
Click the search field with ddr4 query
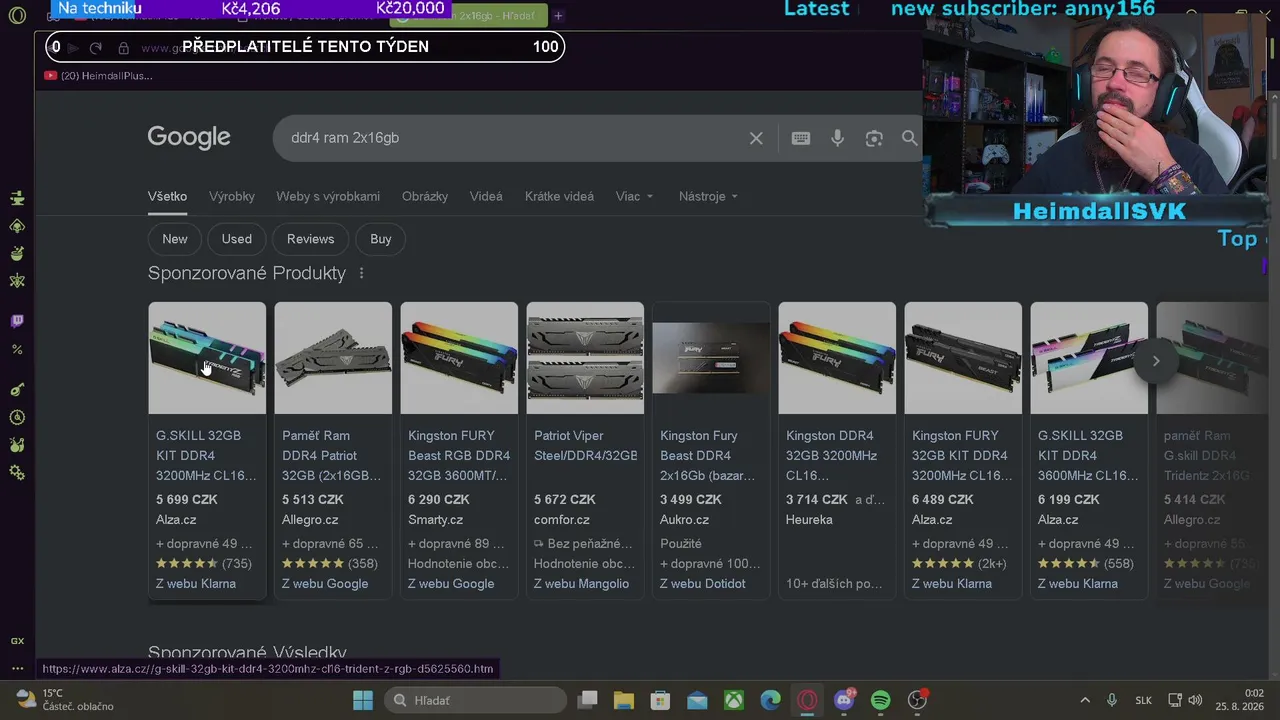tap(510, 138)
